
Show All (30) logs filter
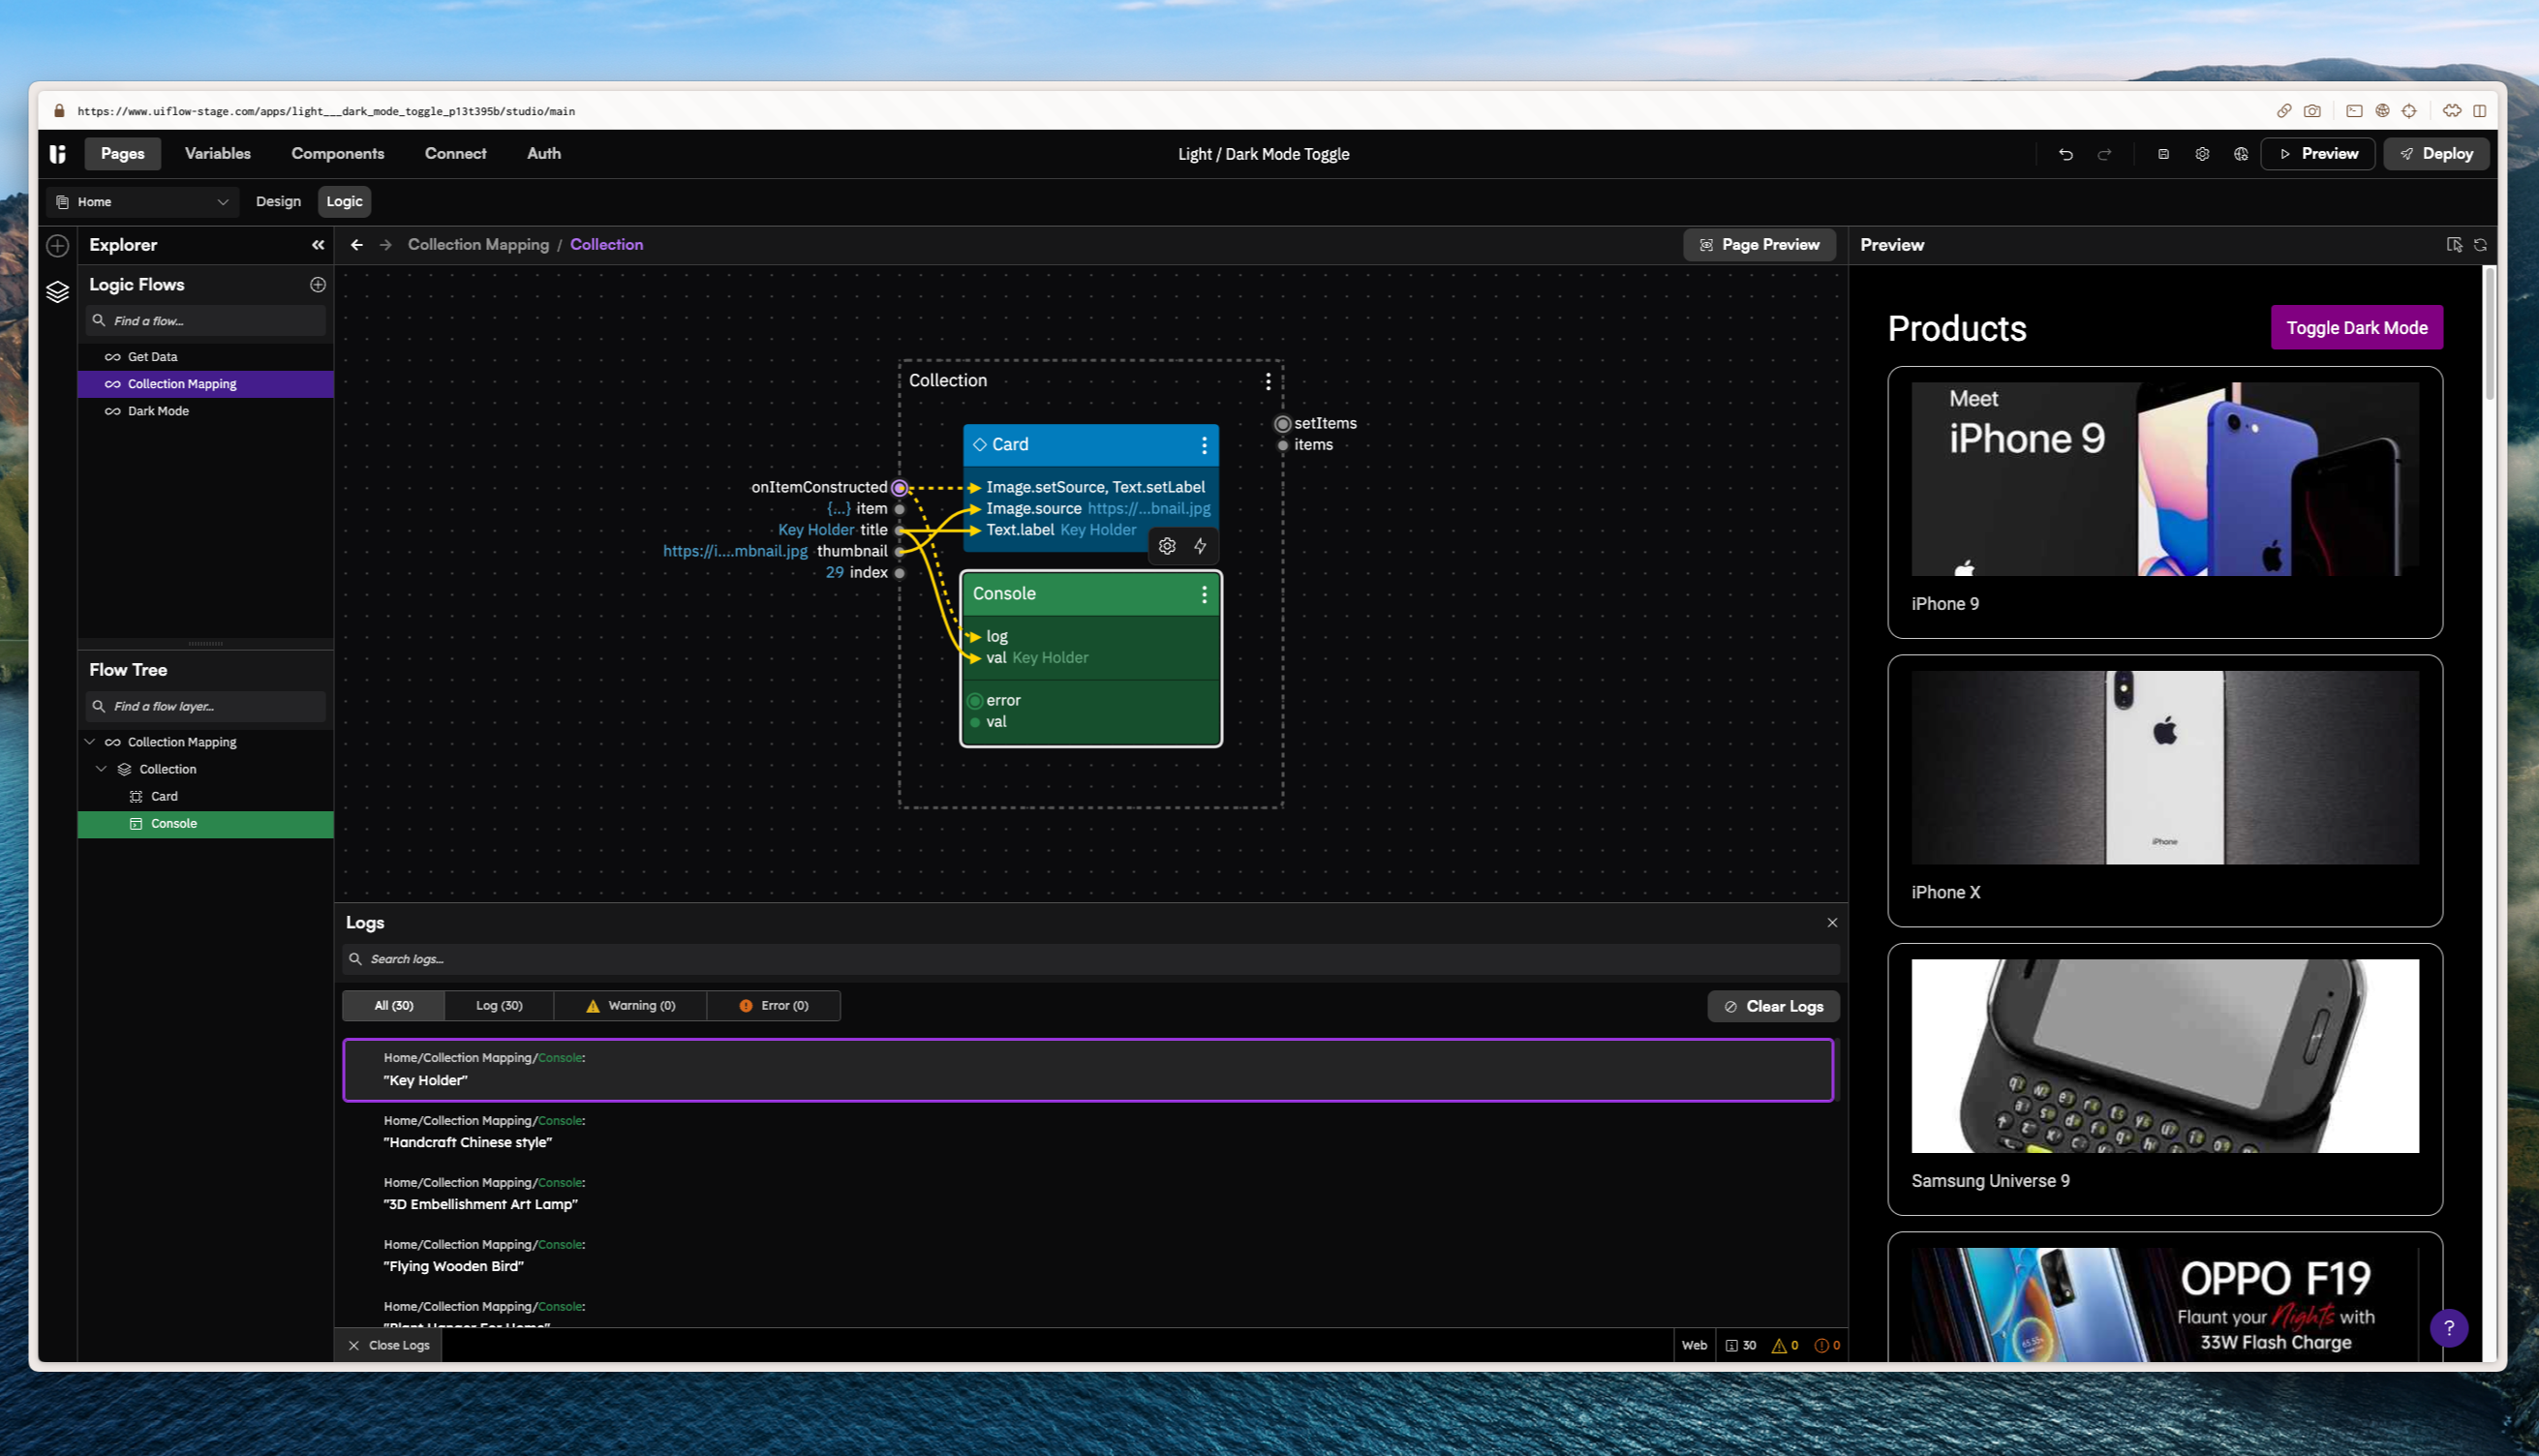point(393,1006)
